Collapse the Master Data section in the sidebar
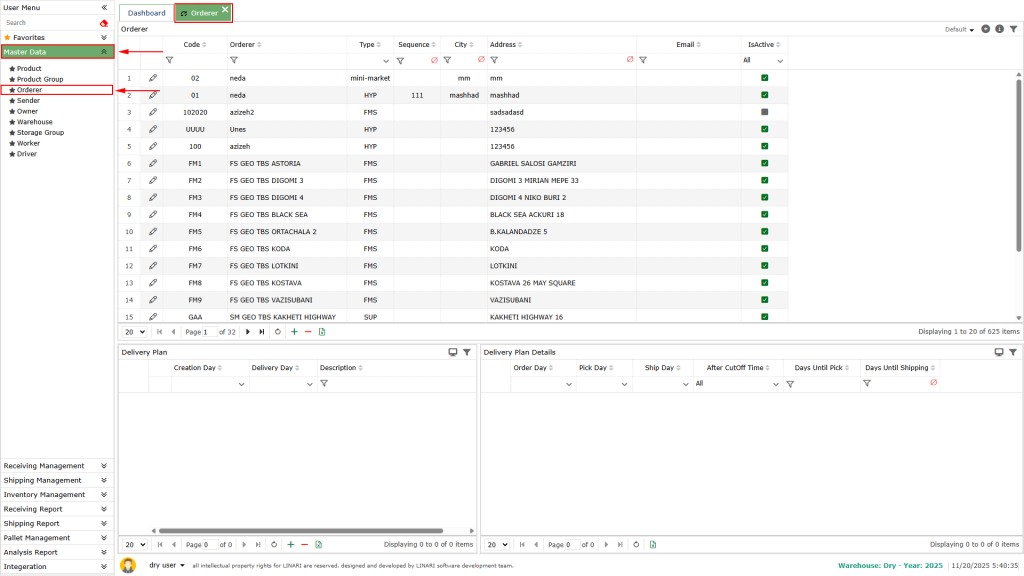The image size is (1024, 576). pyautogui.click(x=103, y=51)
